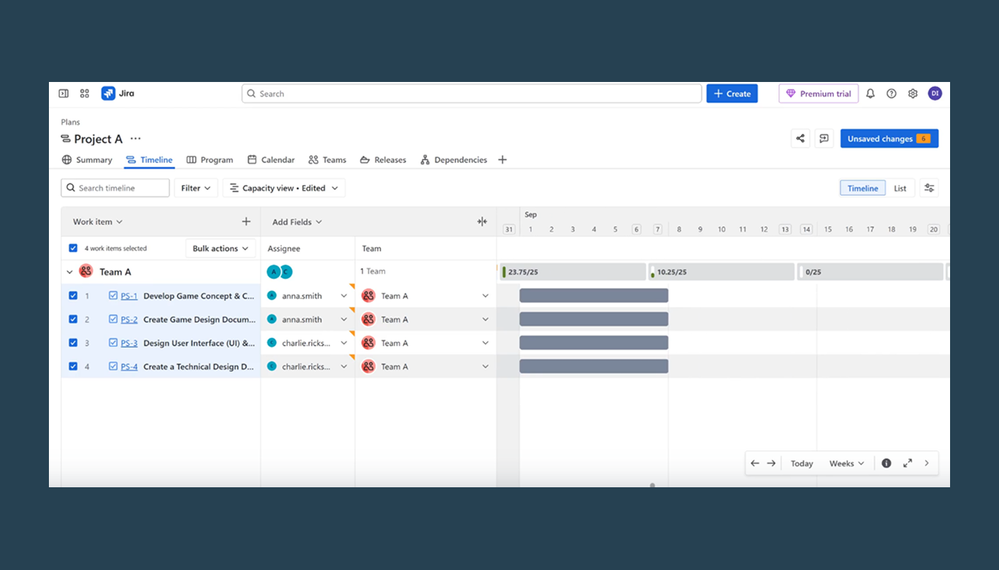
Task: Click the Jira logo
Action: (x=118, y=94)
